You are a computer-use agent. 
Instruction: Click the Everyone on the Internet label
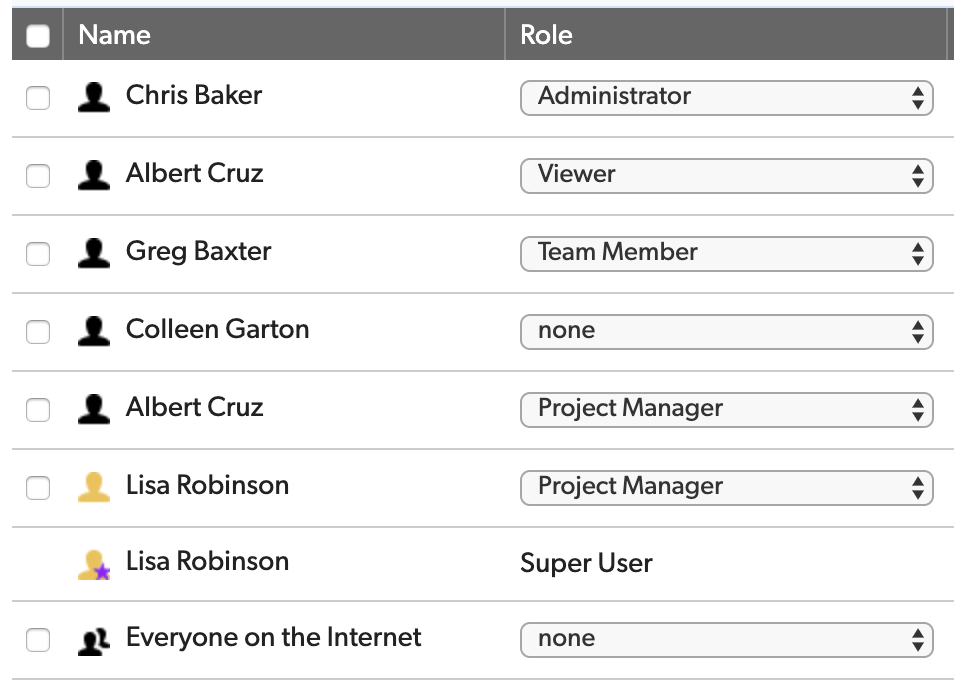[x=273, y=637]
